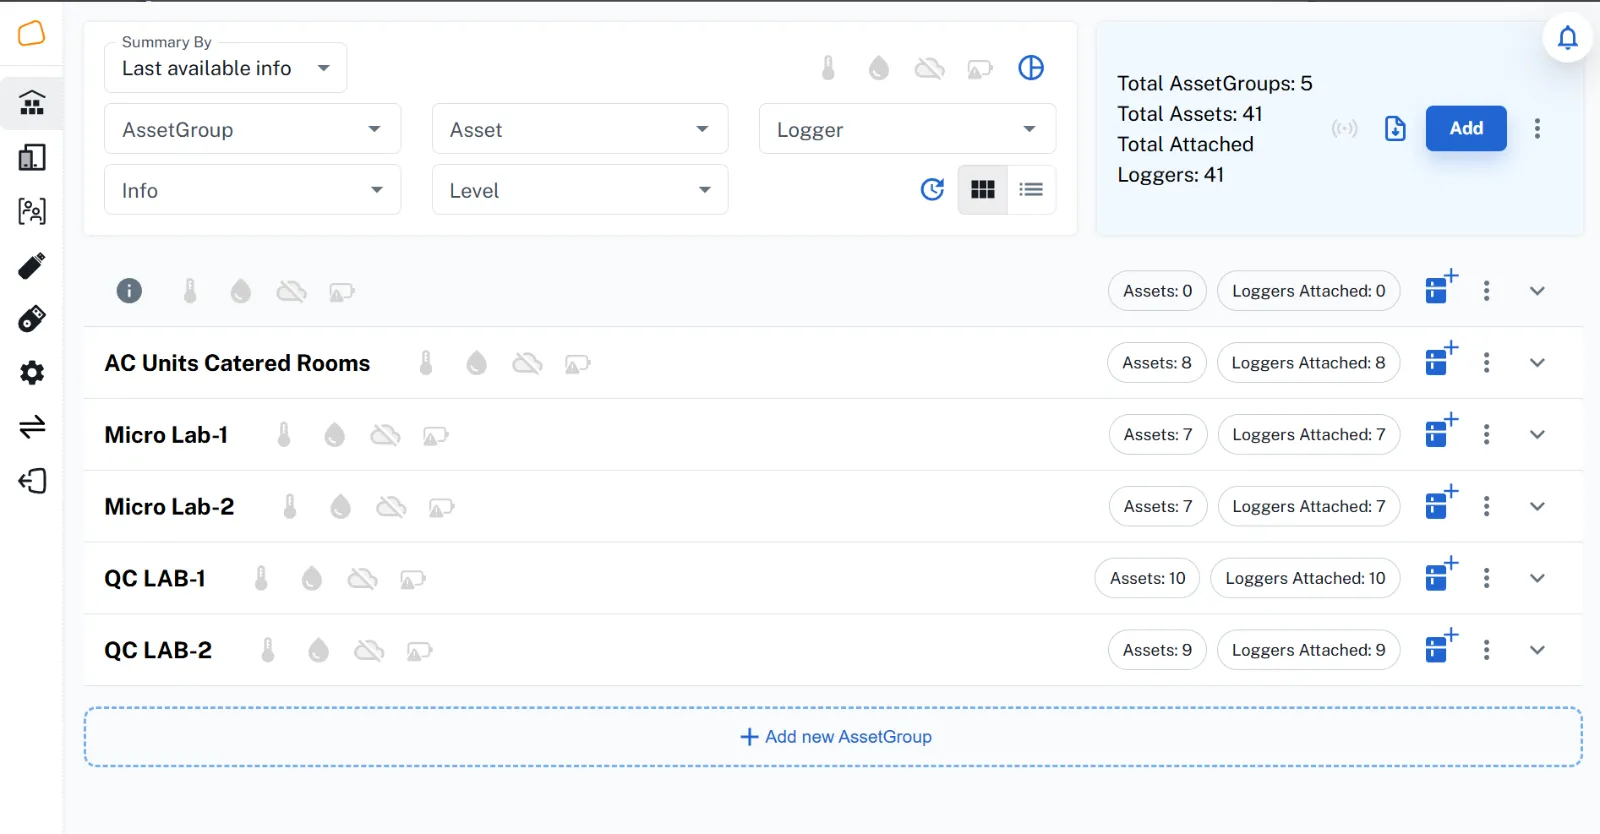Click the app logo at top left
The height and width of the screenshot is (834, 1600).
[x=32, y=33]
